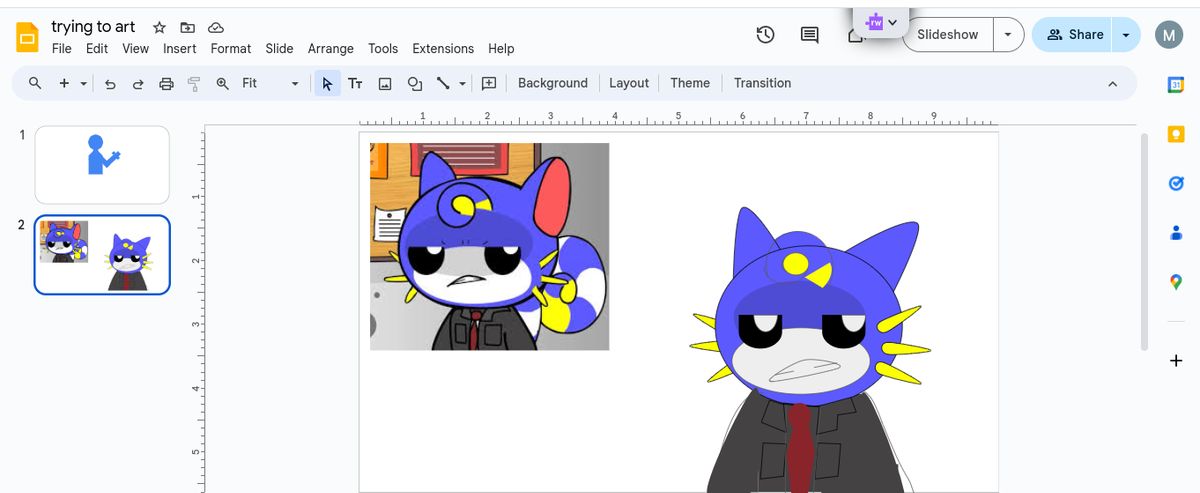The width and height of the screenshot is (1200, 493).
Task: Choose the select arrow tool
Action: coord(327,84)
